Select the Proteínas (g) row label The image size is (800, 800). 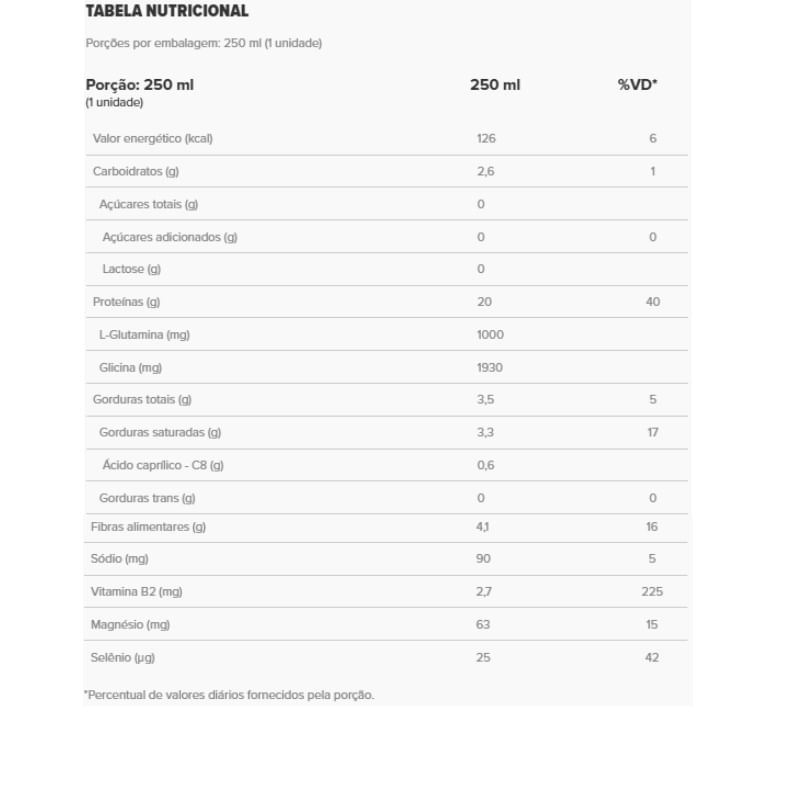(x=126, y=302)
